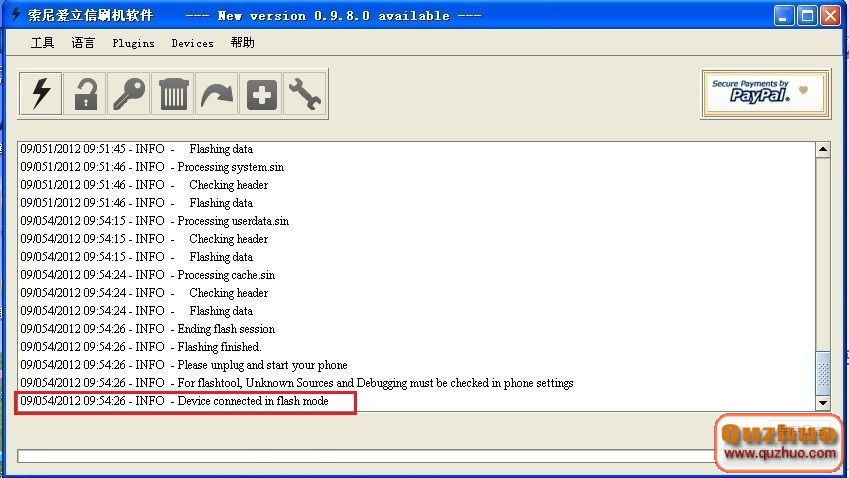The height and width of the screenshot is (478, 849).
Task: Open the Plugins menu
Action: [133, 43]
